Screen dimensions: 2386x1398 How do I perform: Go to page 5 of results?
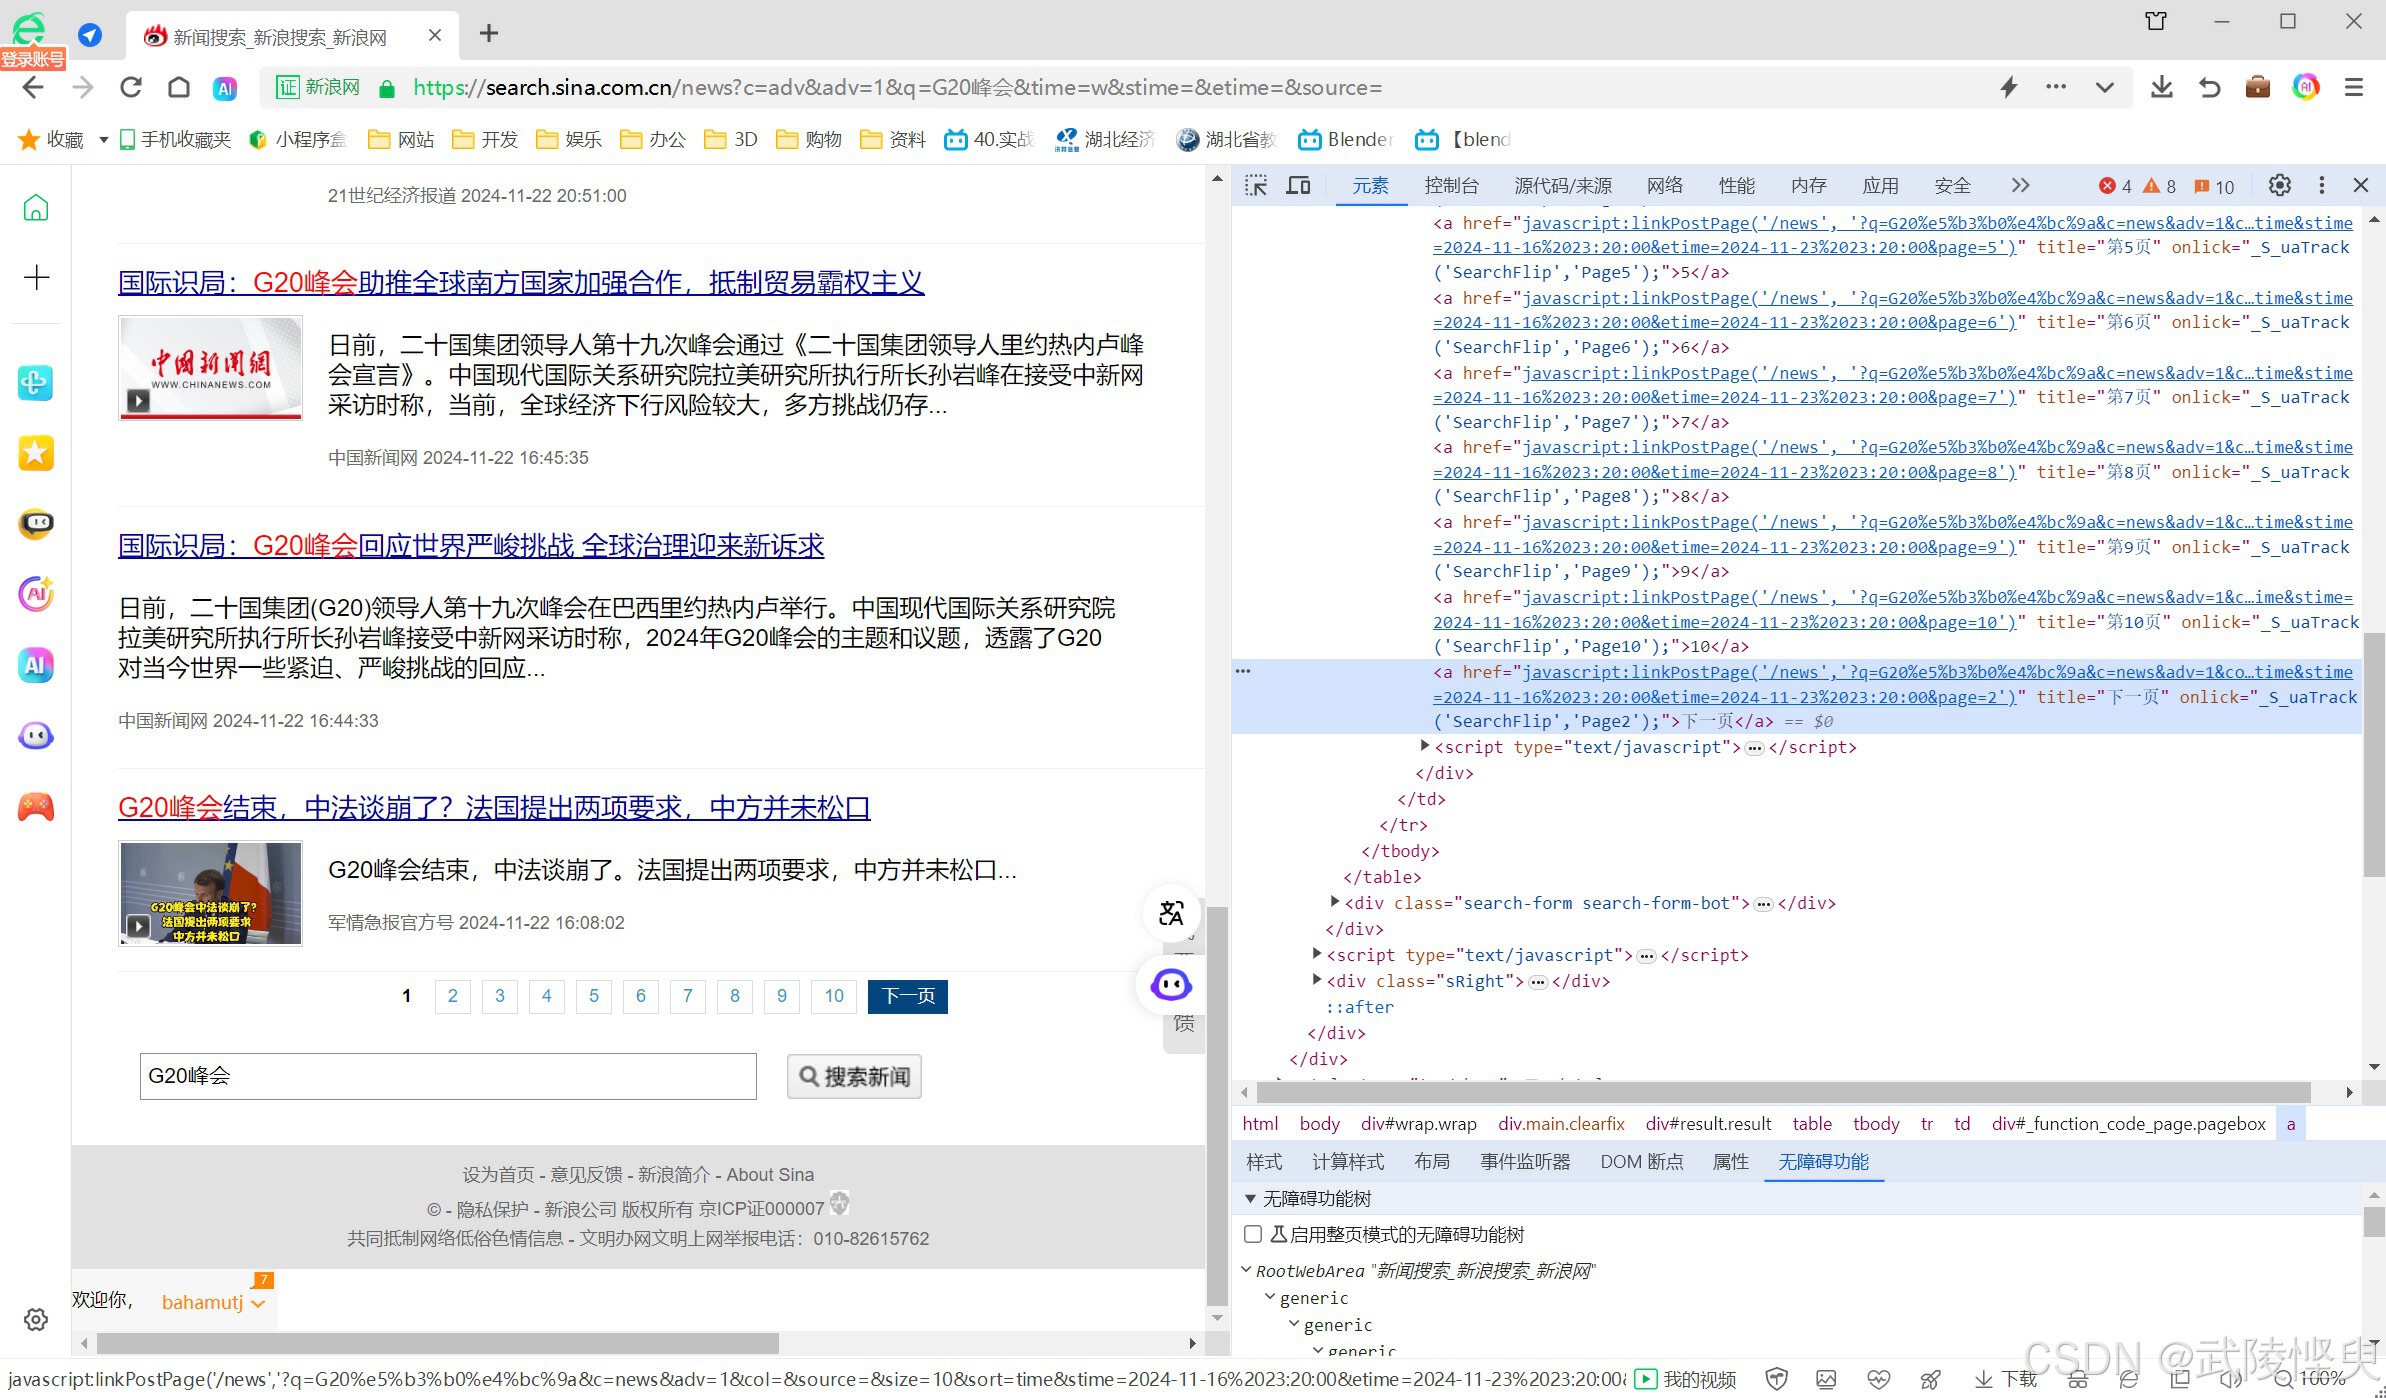tap(594, 996)
